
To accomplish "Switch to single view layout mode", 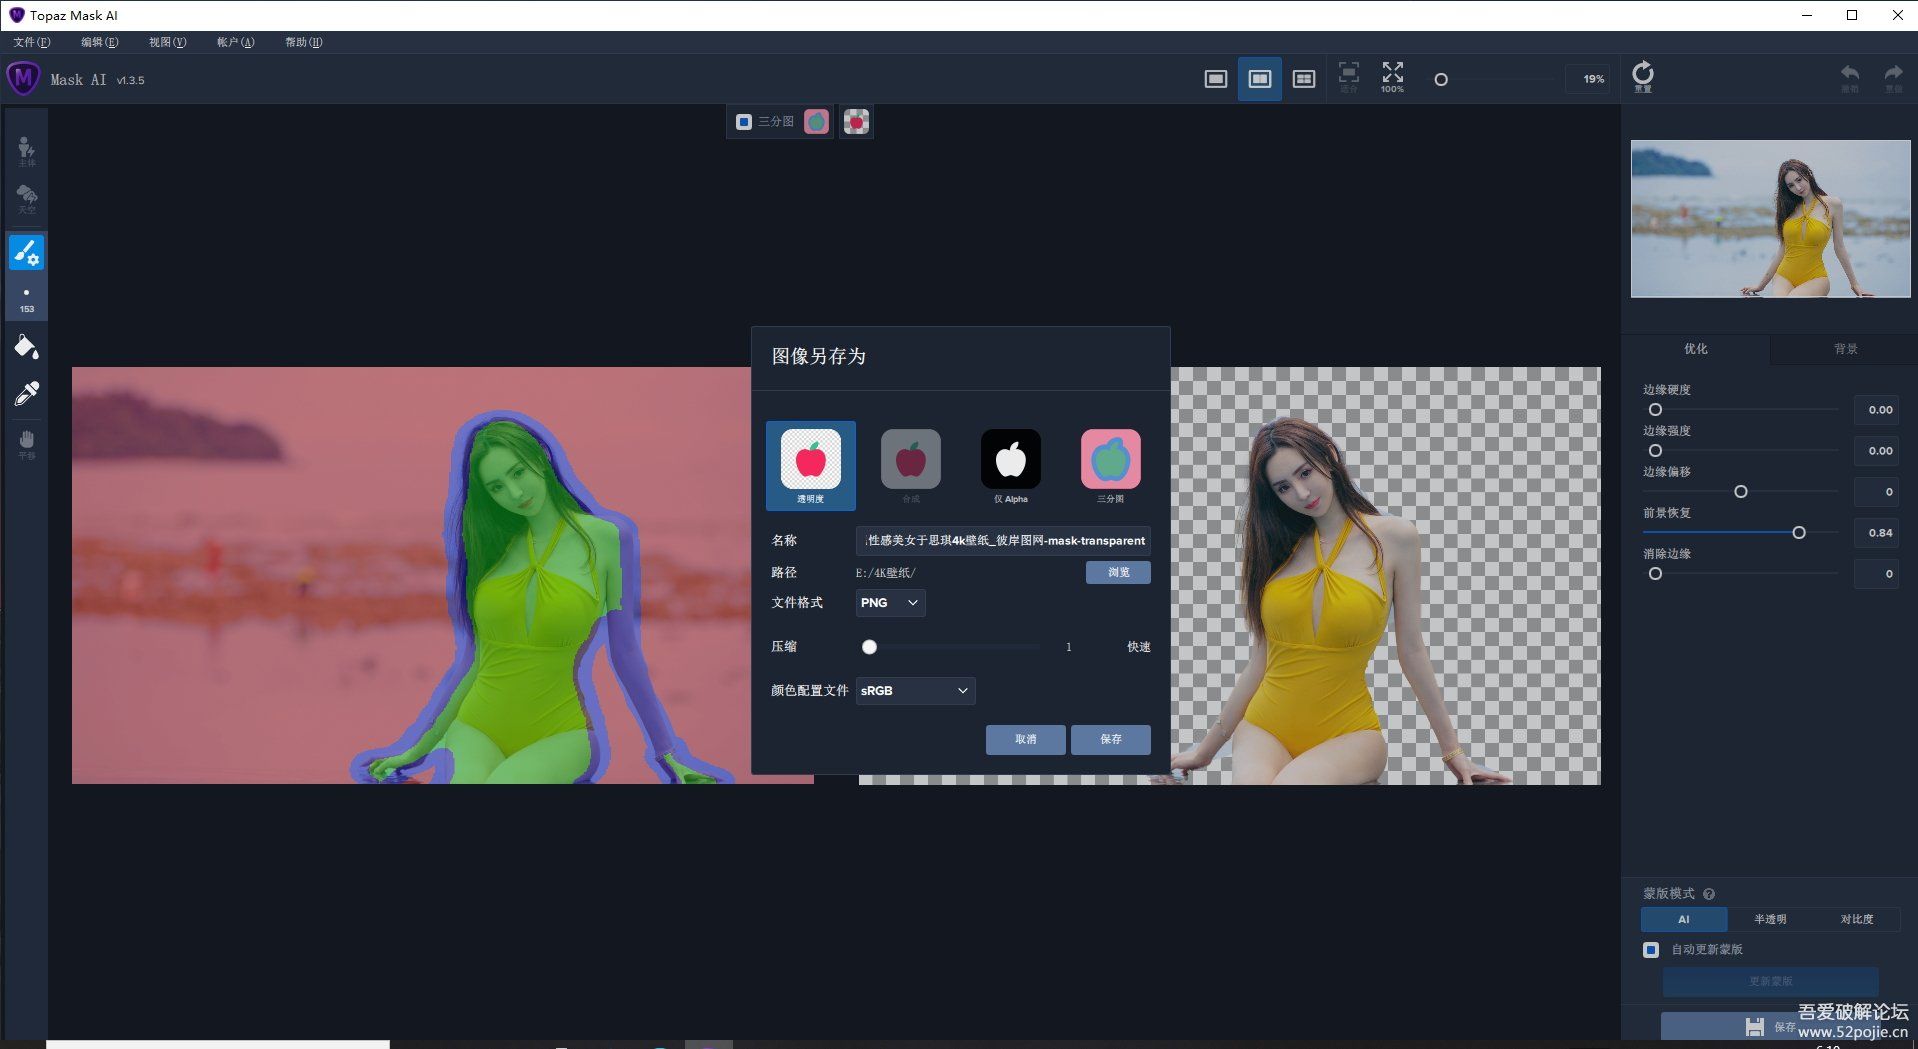I will [1215, 78].
